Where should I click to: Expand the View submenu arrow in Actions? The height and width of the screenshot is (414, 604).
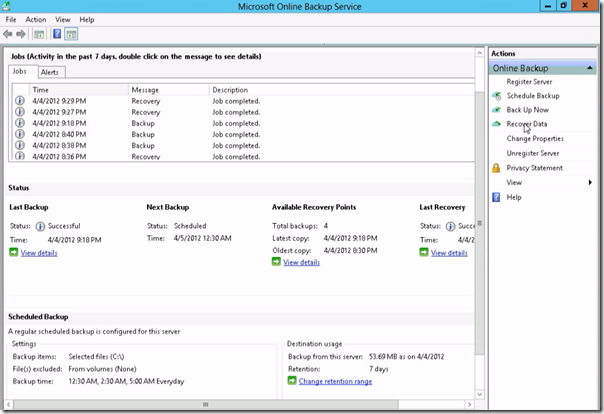click(x=590, y=183)
